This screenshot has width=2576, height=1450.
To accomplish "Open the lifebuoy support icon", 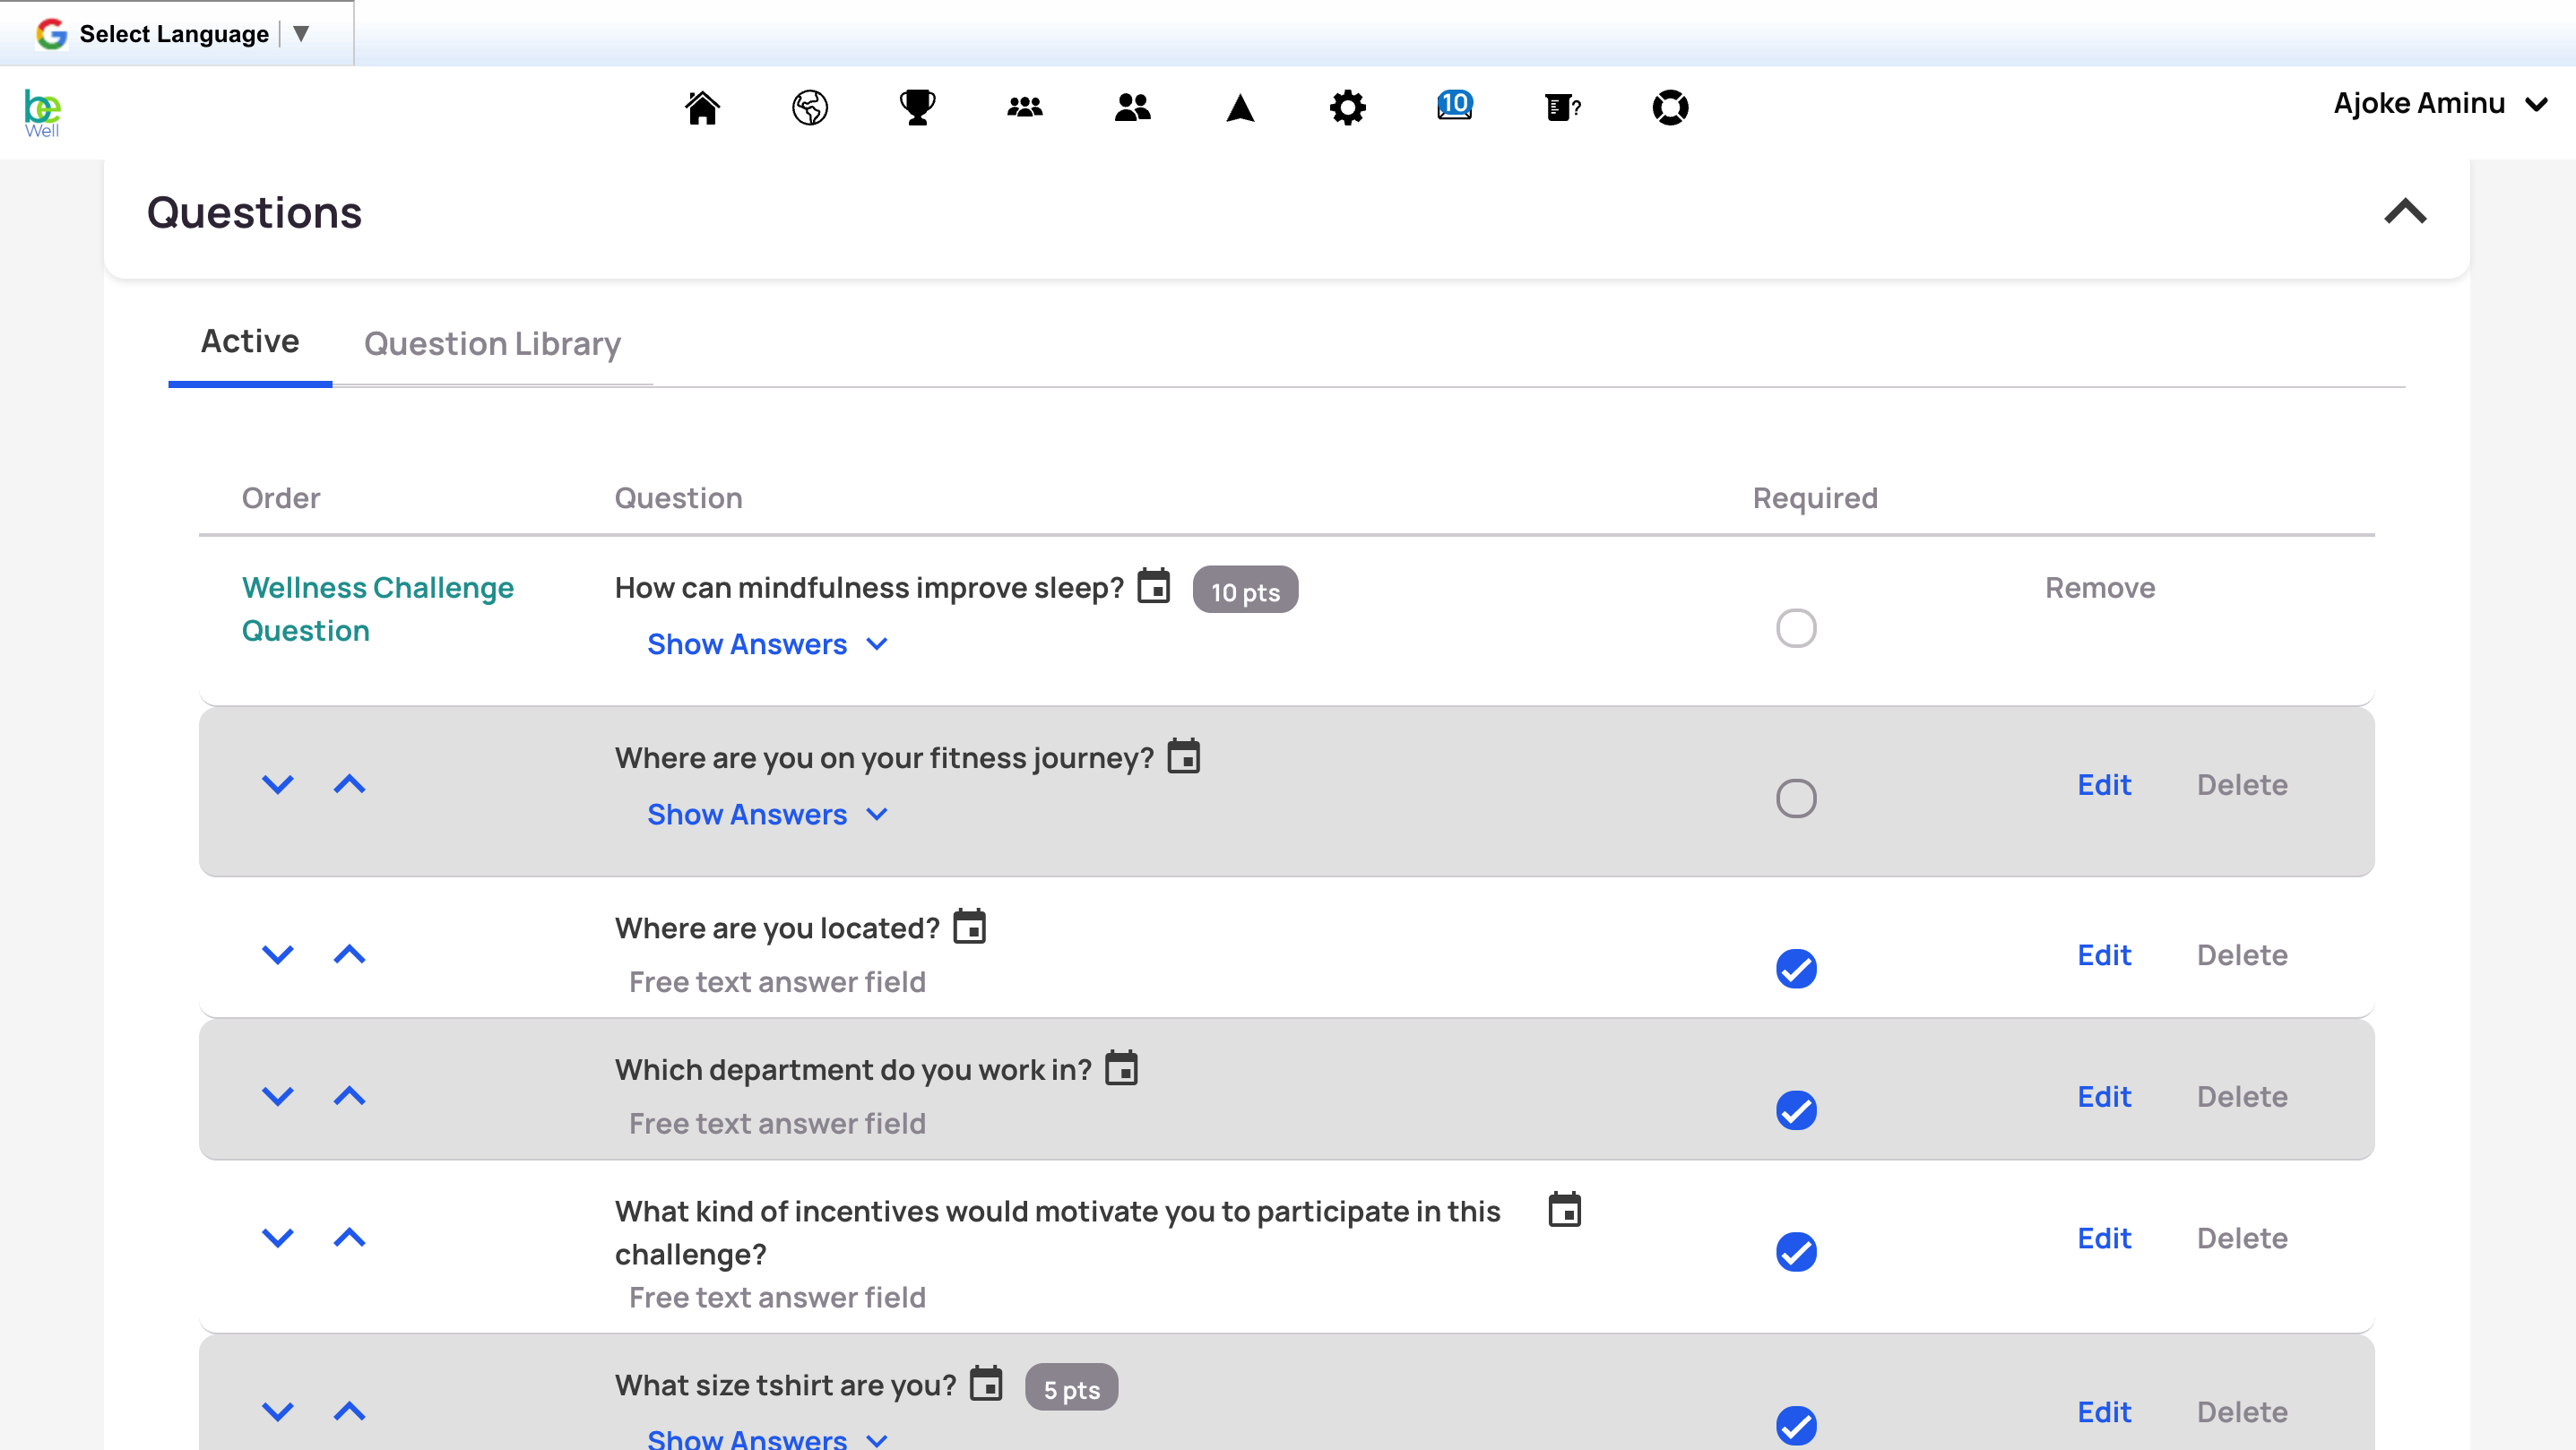I will 1670,107.
